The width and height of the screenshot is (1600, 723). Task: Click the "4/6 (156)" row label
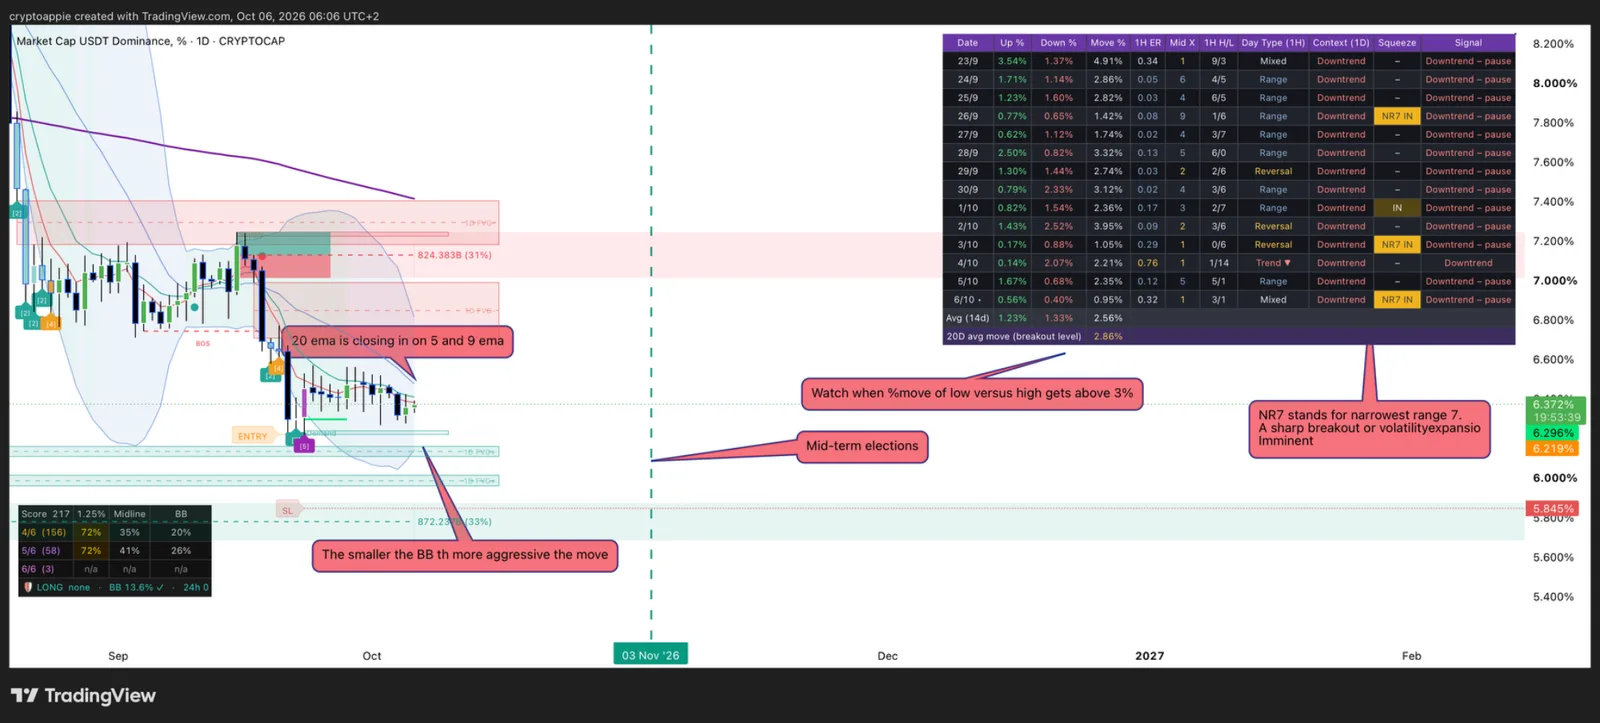44,533
